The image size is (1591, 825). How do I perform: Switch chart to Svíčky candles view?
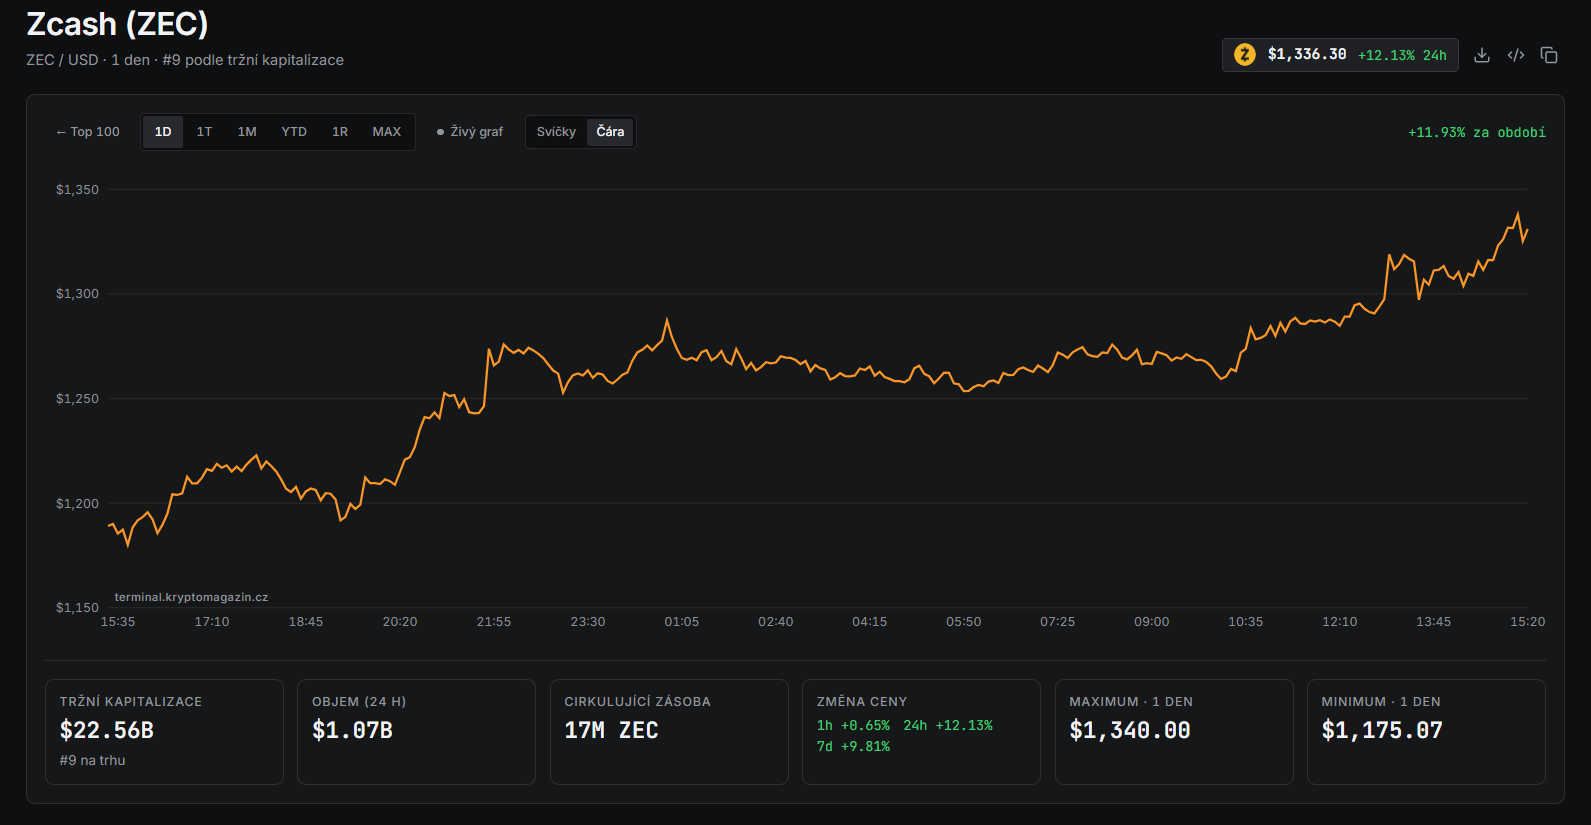(556, 132)
